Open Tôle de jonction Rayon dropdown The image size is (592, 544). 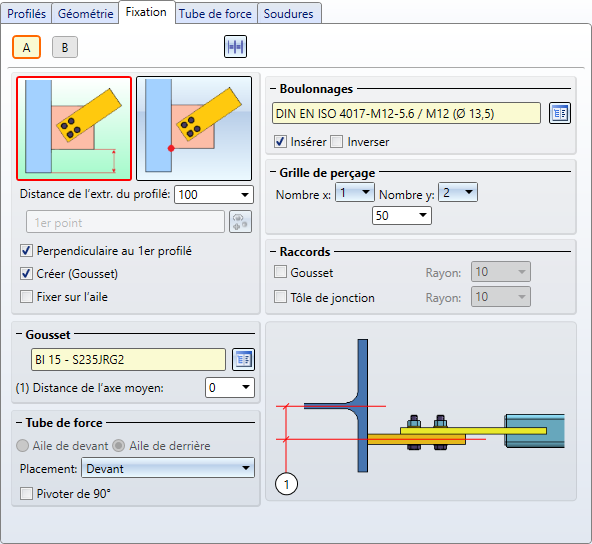501,297
